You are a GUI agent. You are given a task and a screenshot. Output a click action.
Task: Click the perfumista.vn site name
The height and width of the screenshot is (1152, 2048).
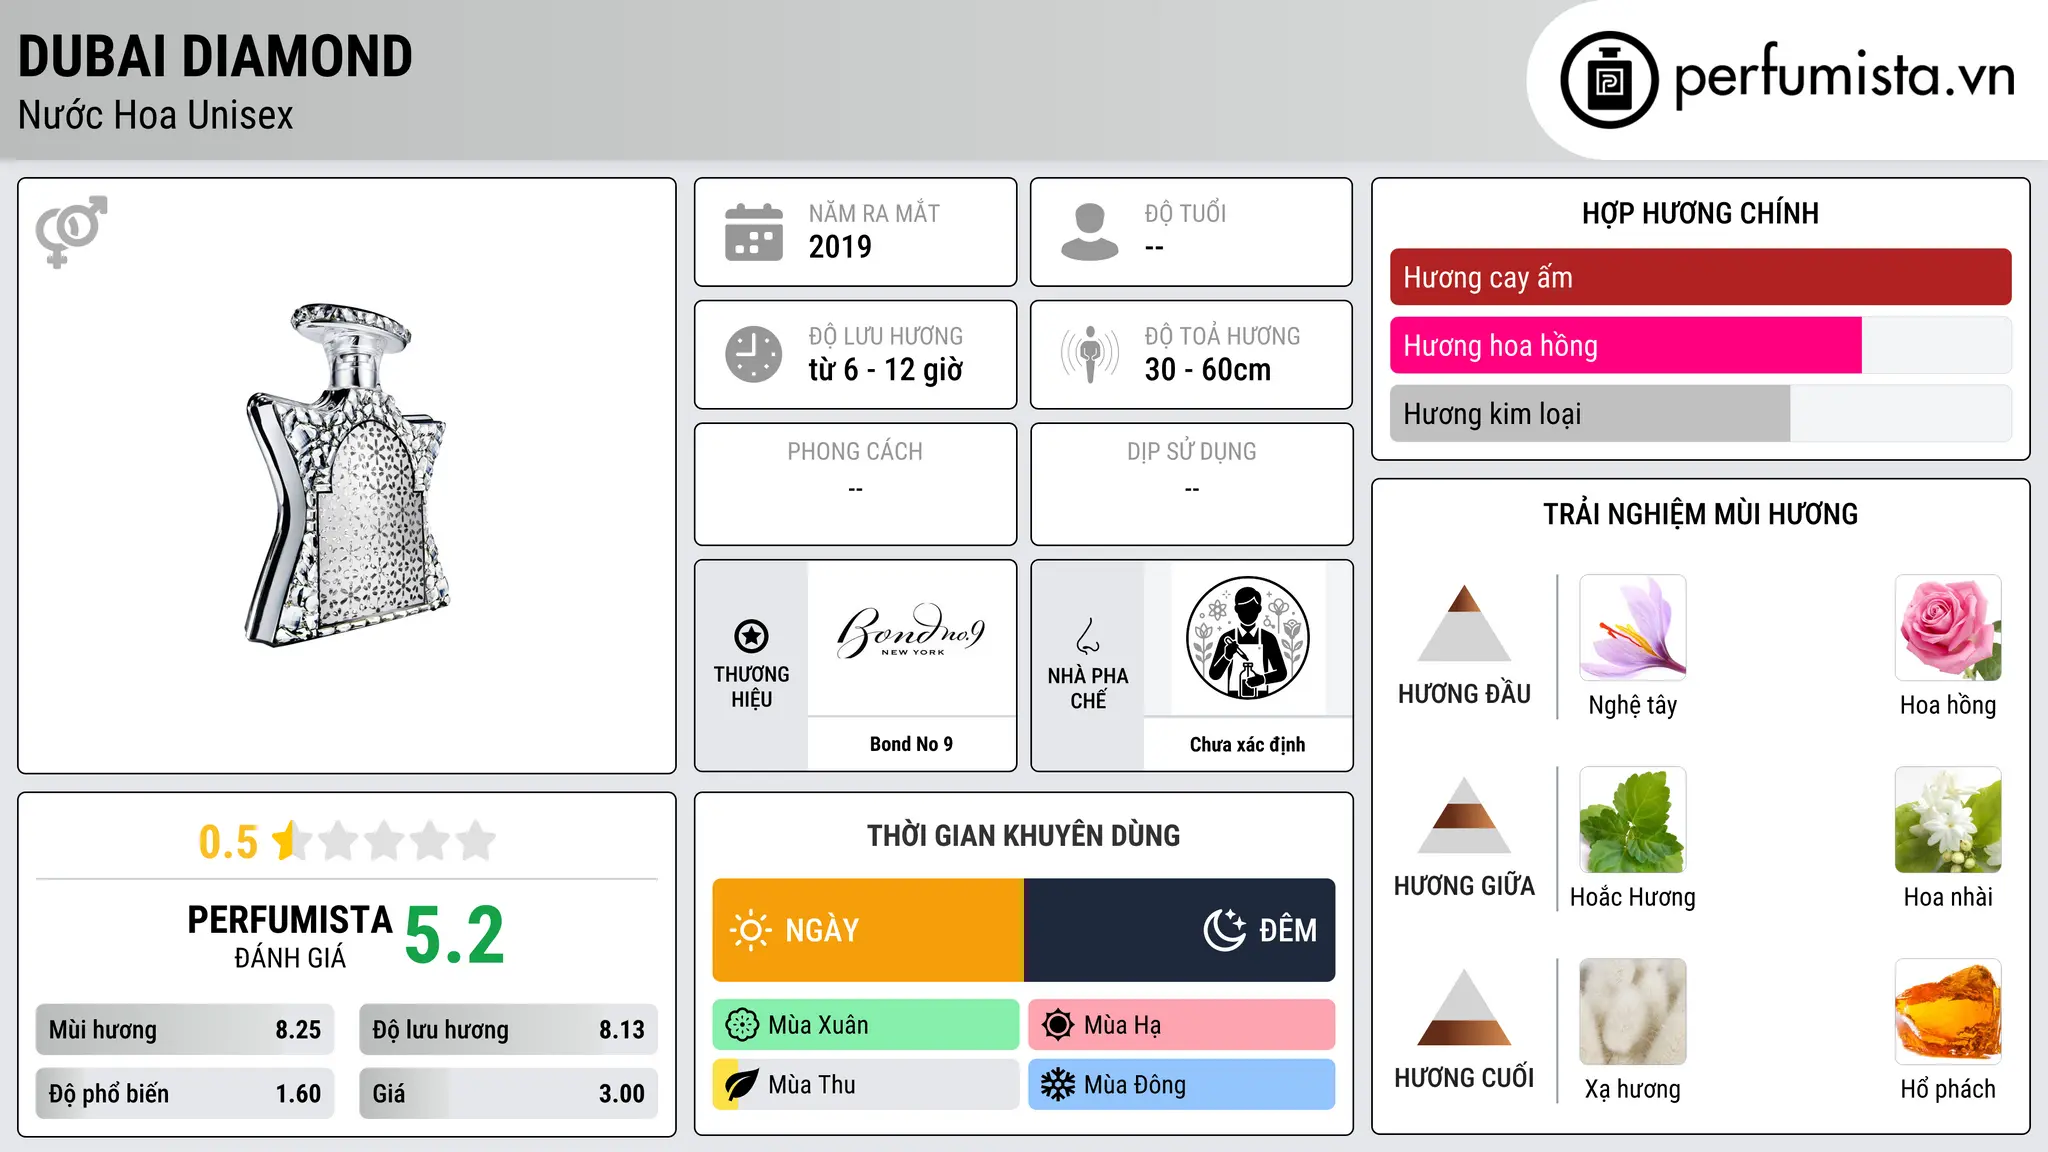click(x=1844, y=76)
